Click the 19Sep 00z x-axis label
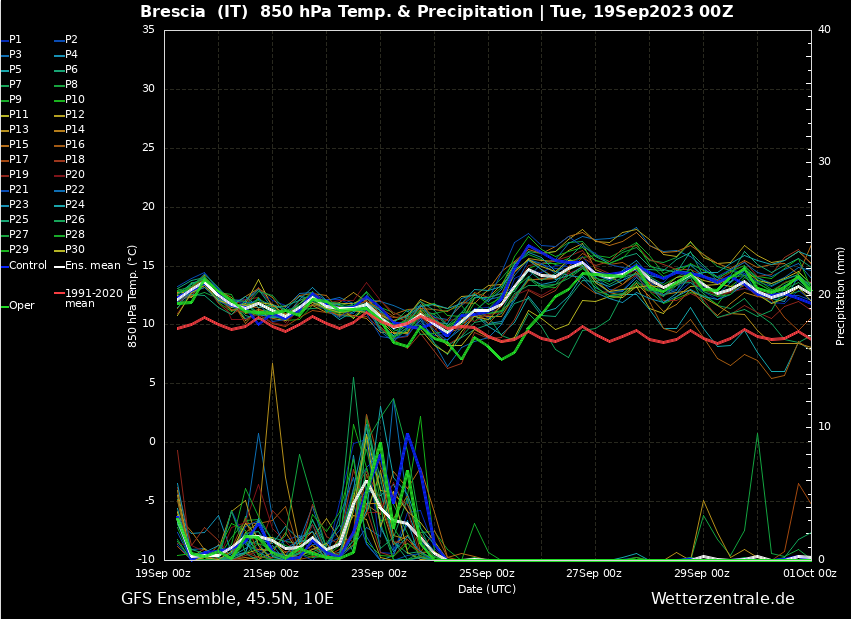The width and height of the screenshot is (853, 619). click(x=163, y=573)
